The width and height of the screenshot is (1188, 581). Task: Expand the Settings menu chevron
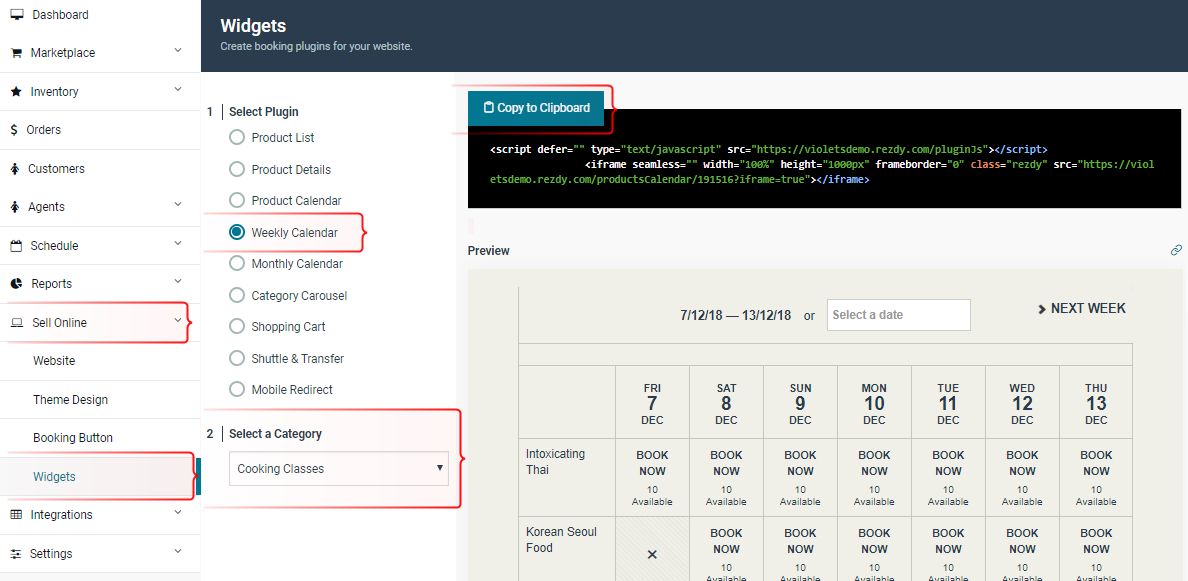(178, 552)
